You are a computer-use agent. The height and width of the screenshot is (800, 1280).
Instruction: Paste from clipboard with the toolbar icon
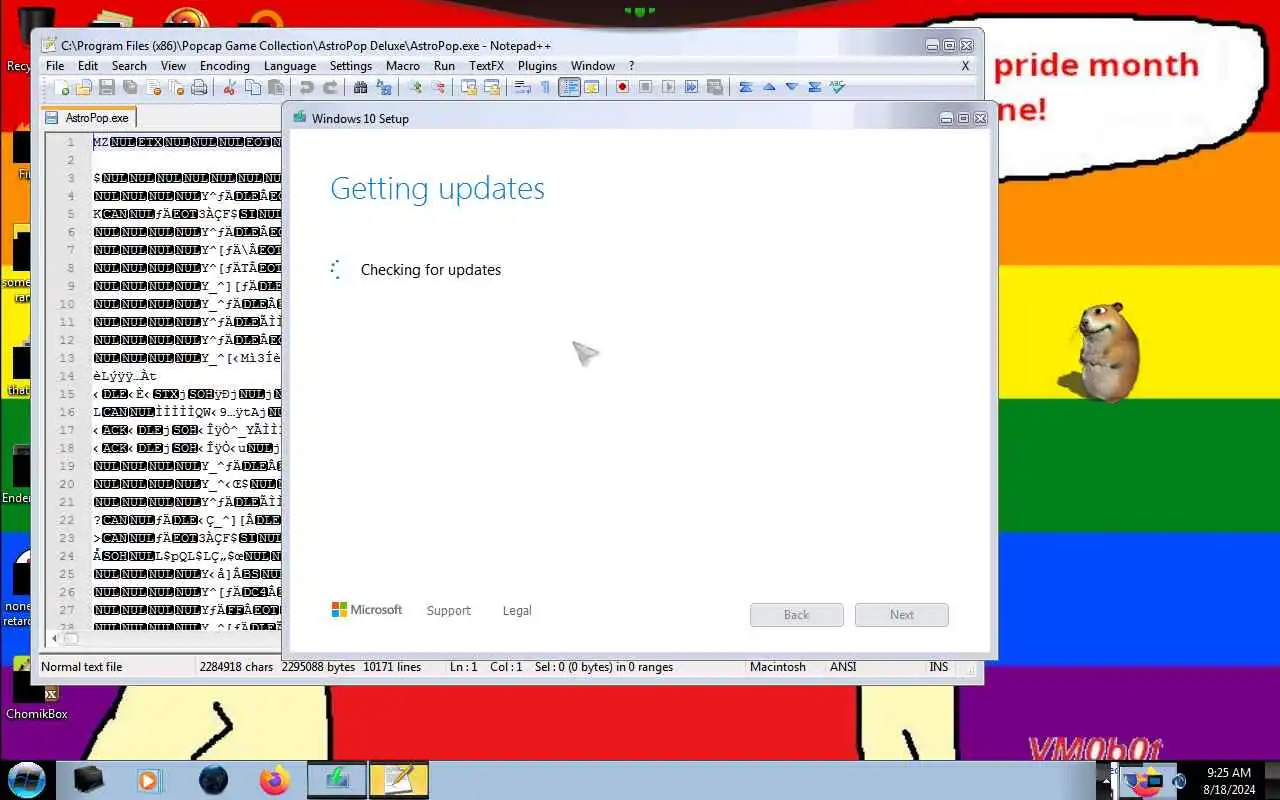[276, 87]
